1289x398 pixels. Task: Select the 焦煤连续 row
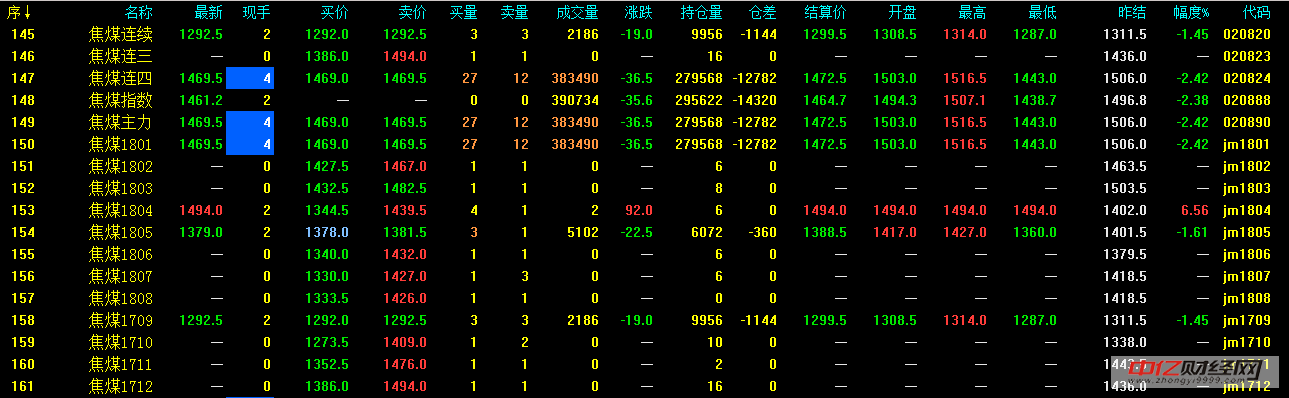pyautogui.click(x=644, y=34)
